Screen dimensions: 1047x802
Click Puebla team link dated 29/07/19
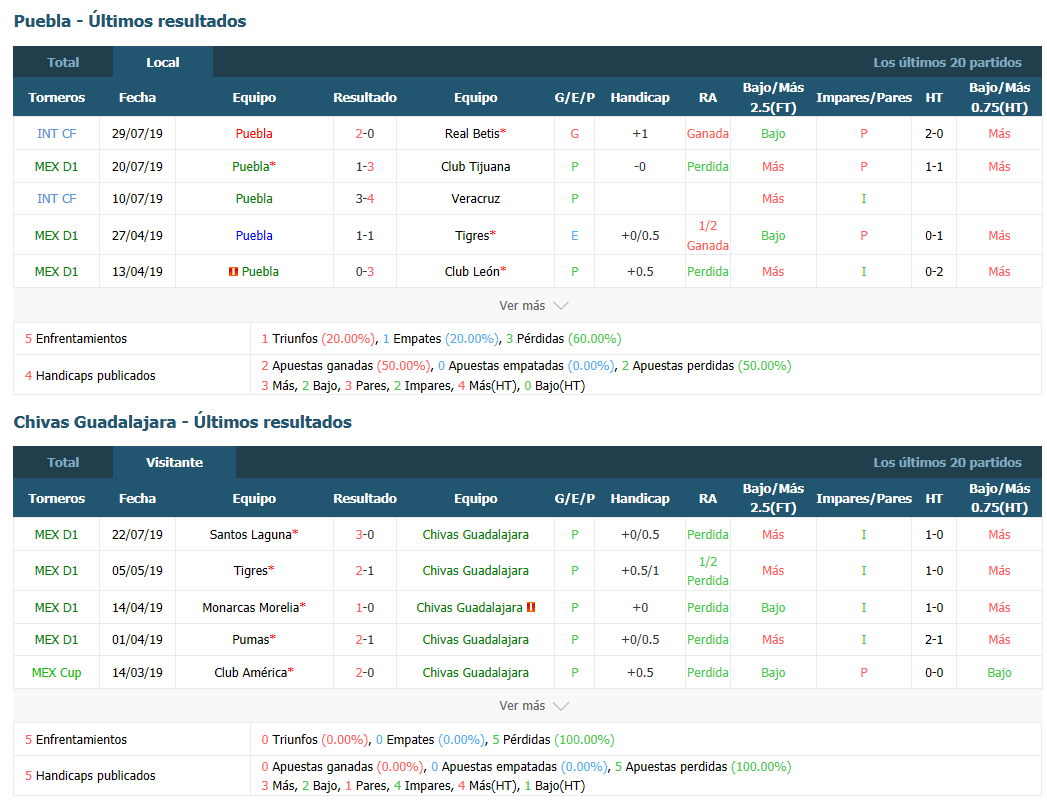[x=254, y=134]
